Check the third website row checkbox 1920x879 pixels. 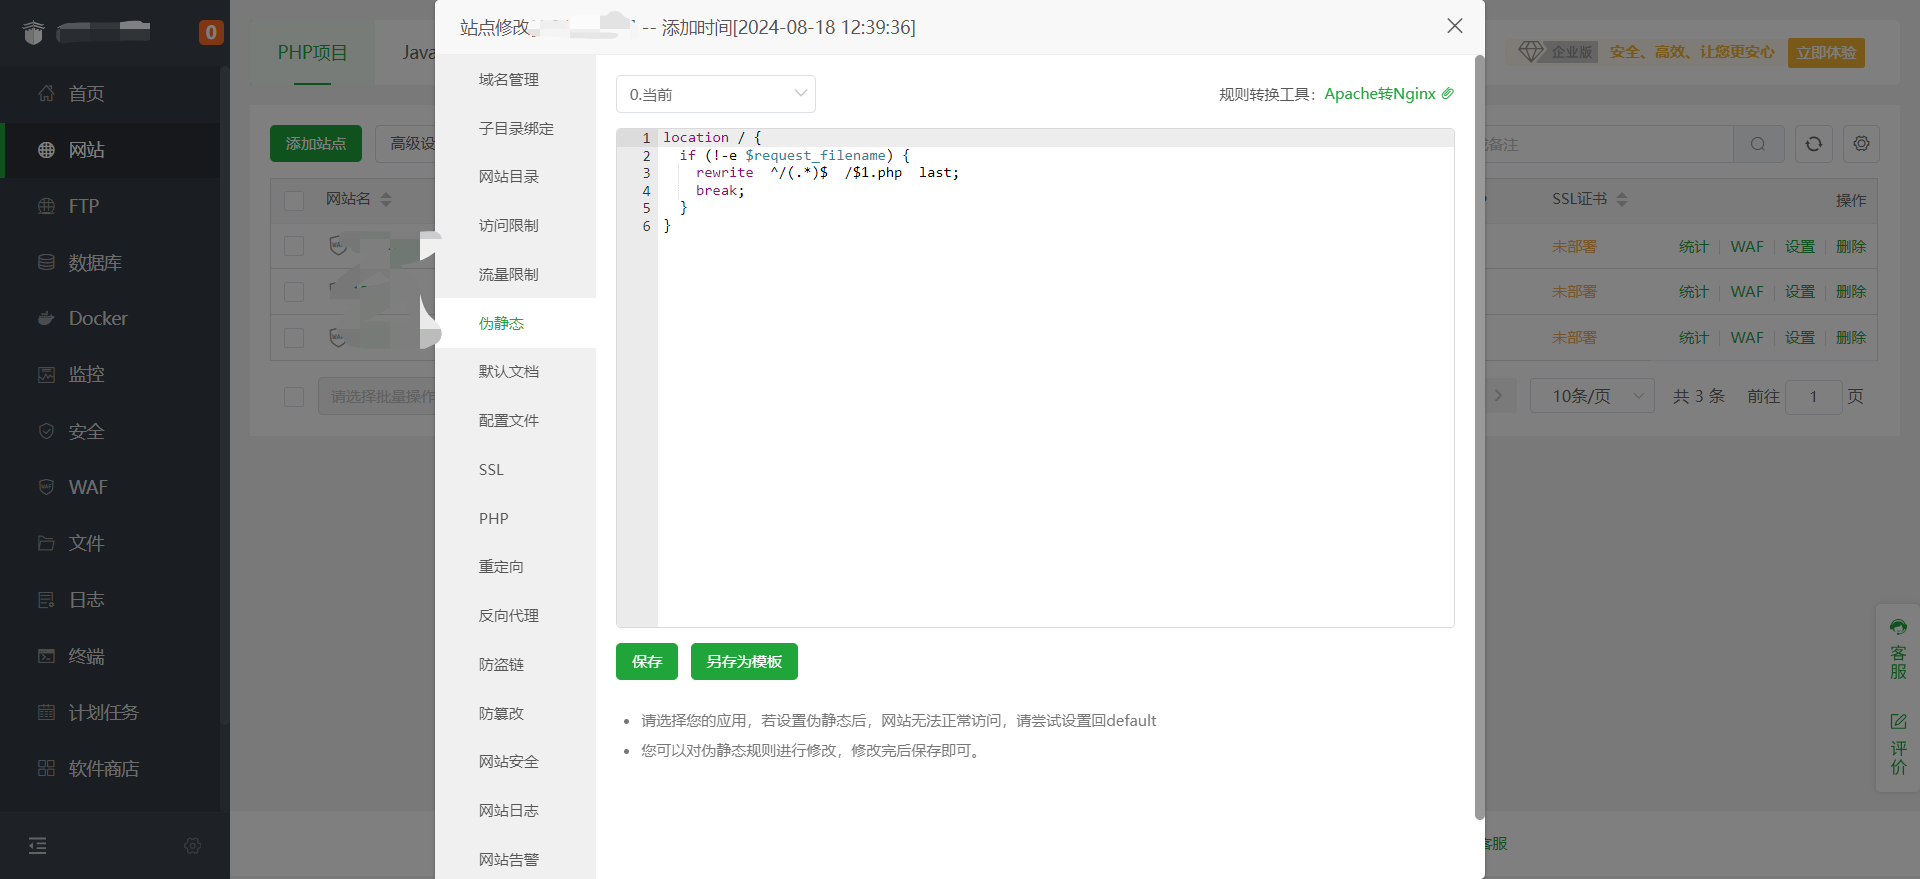pos(294,338)
